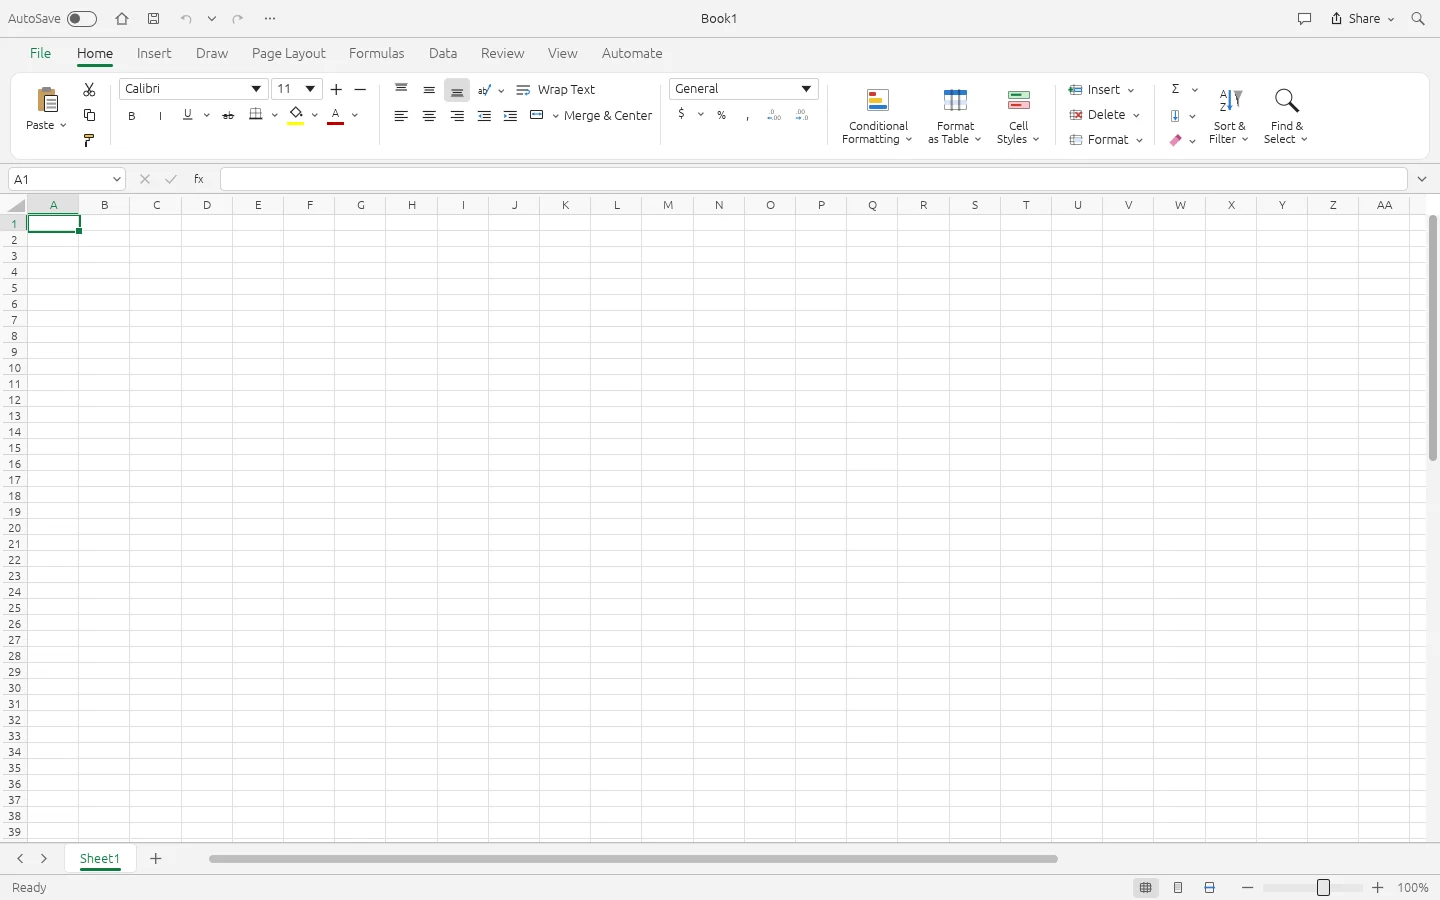Open the Formulas ribbon tab
Viewport: 1440px width, 900px height.
(x=377, y=54)
